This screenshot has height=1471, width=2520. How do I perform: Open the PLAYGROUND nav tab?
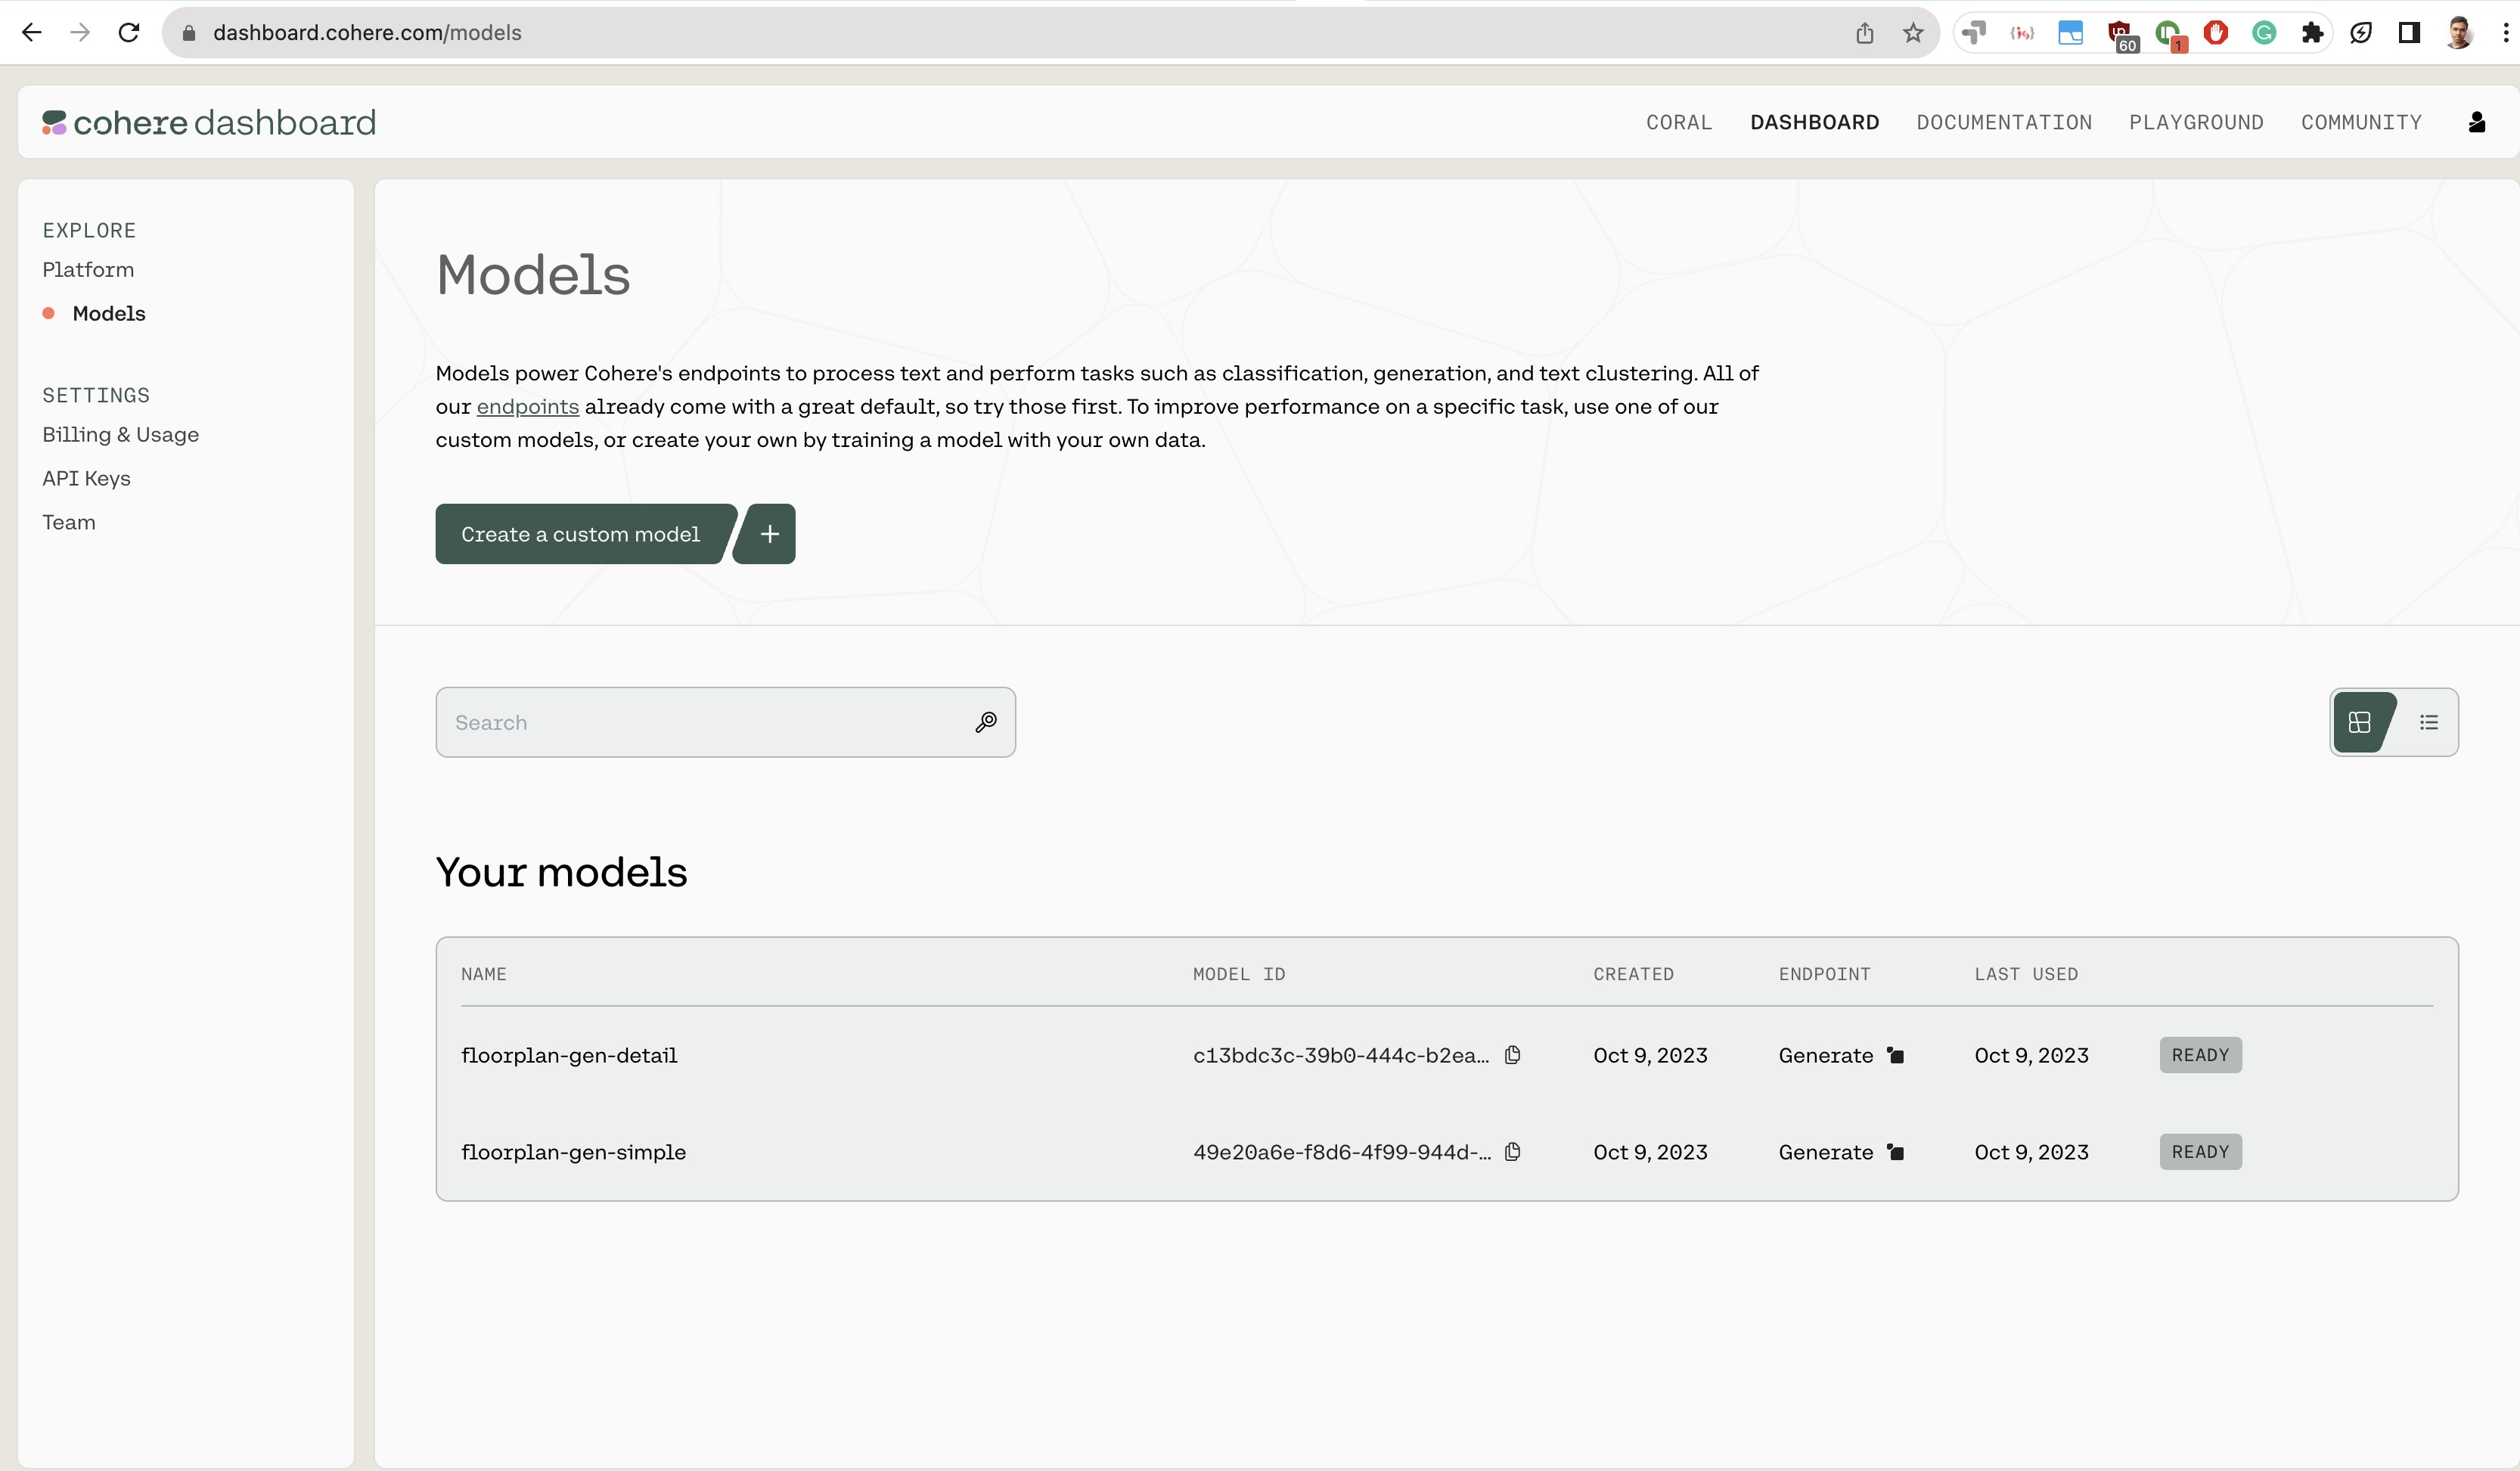coord(2196,122)
